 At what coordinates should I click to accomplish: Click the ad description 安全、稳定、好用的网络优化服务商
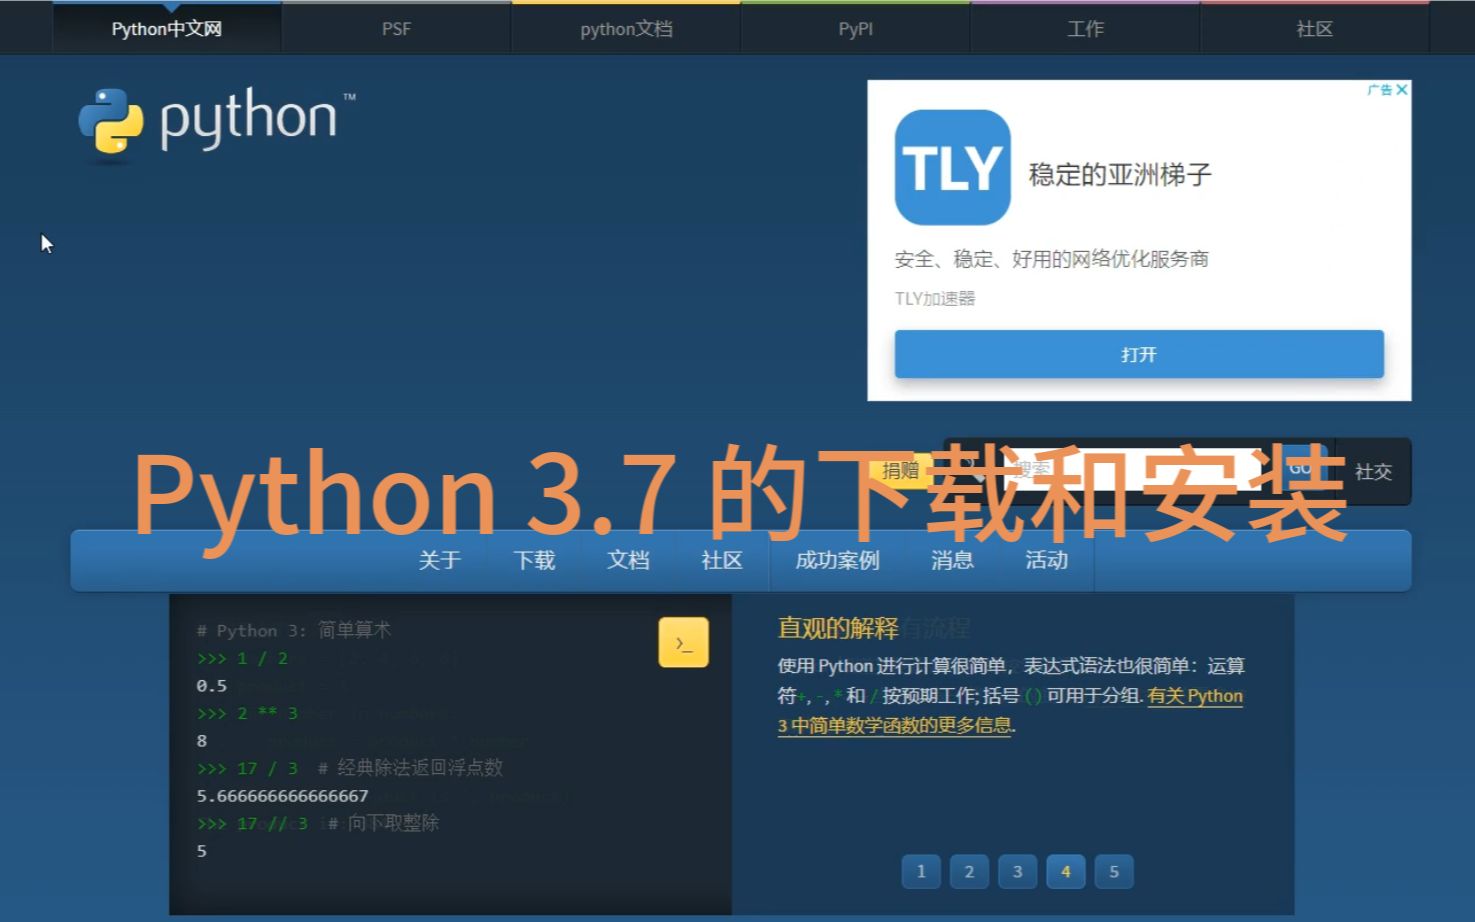click(1051, 259)
